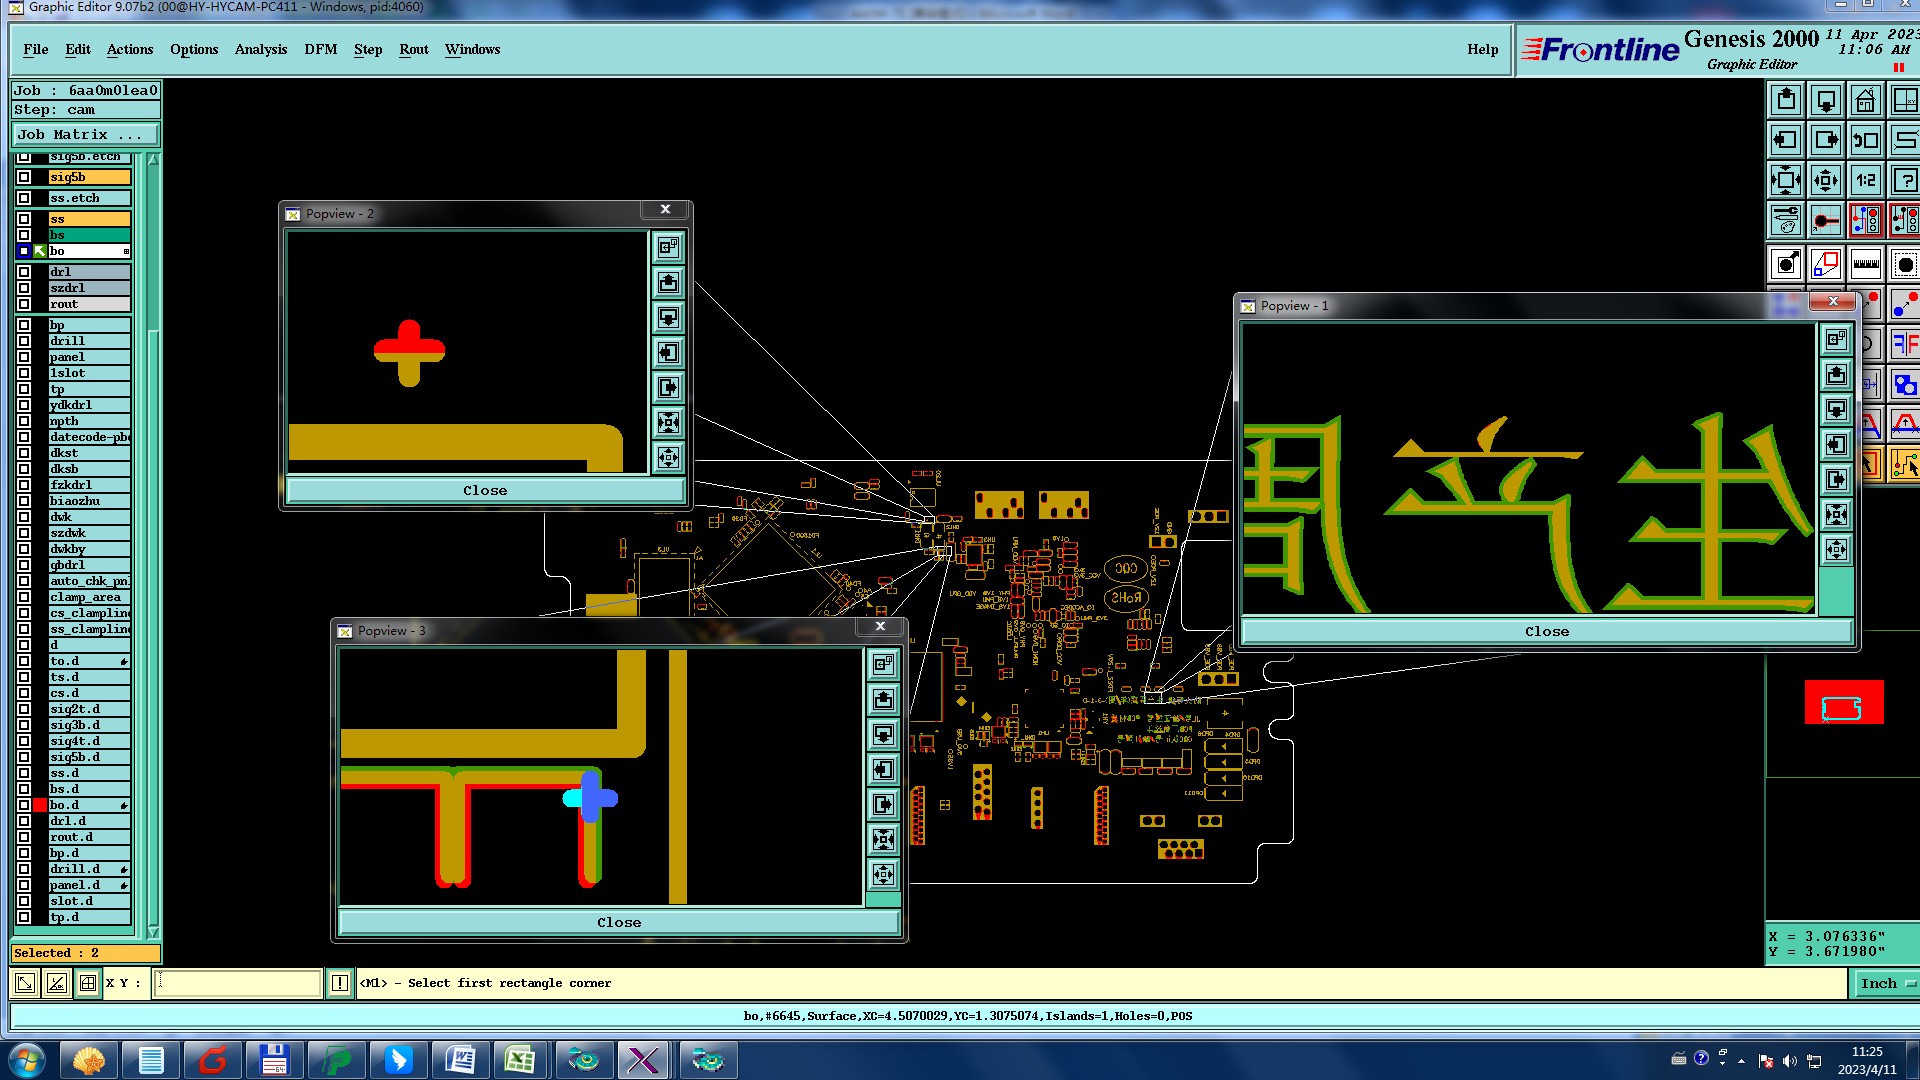Expand the Job Matrix selector
This screenshot has height=1080, width=1920.
[84, 135]
